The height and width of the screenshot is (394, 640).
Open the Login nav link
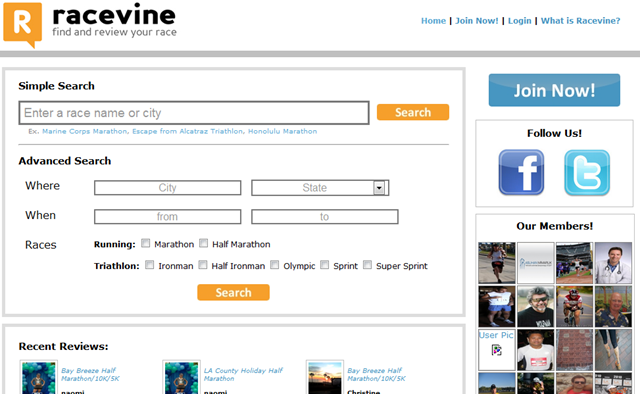click(x=520, y=21)
